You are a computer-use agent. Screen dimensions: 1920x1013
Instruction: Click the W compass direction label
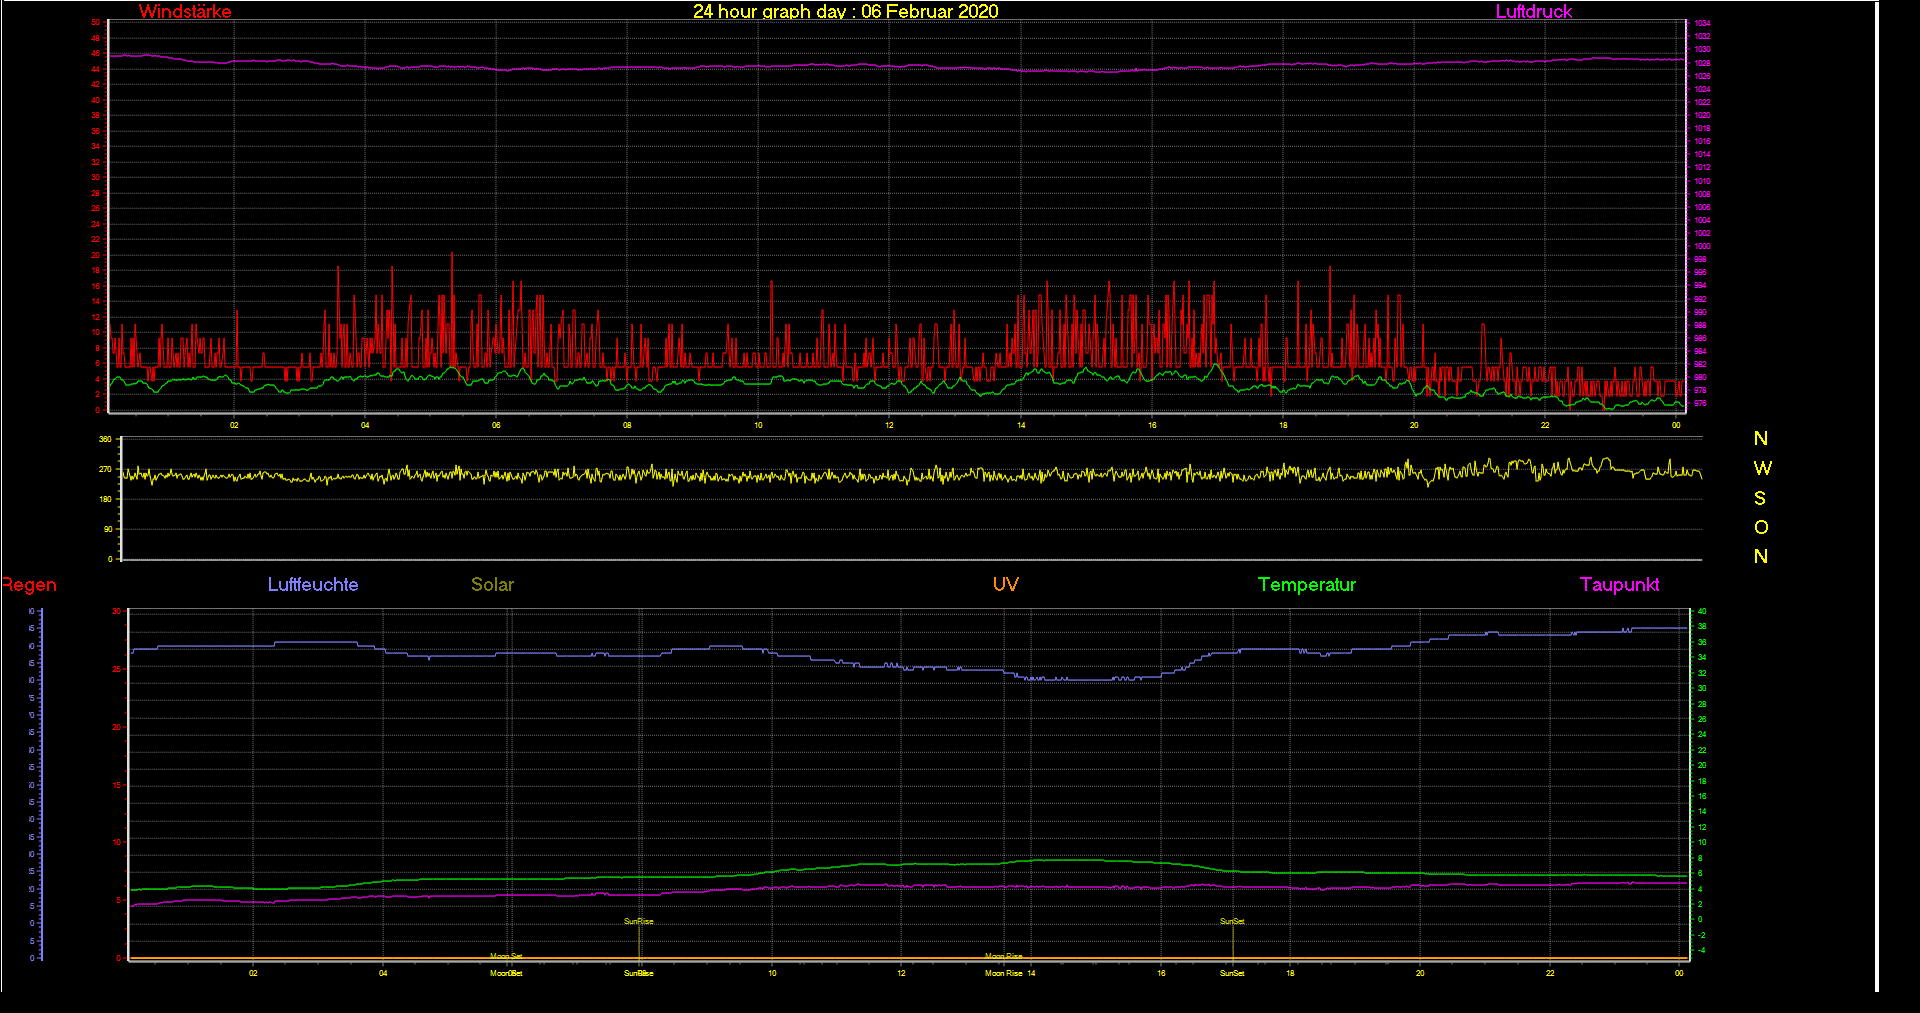click(x=1762, y=468)
